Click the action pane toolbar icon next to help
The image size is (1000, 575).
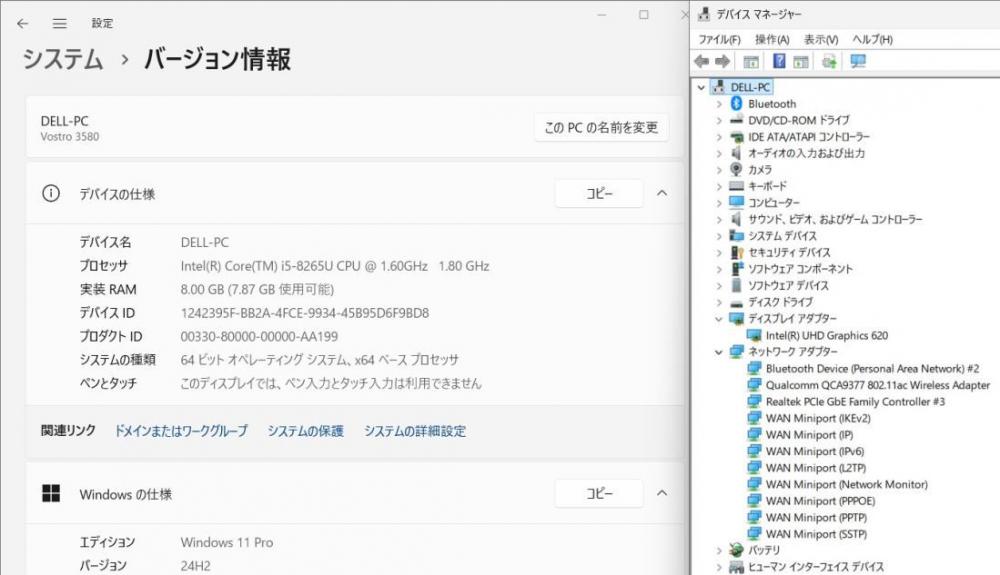tap(801, 61)
